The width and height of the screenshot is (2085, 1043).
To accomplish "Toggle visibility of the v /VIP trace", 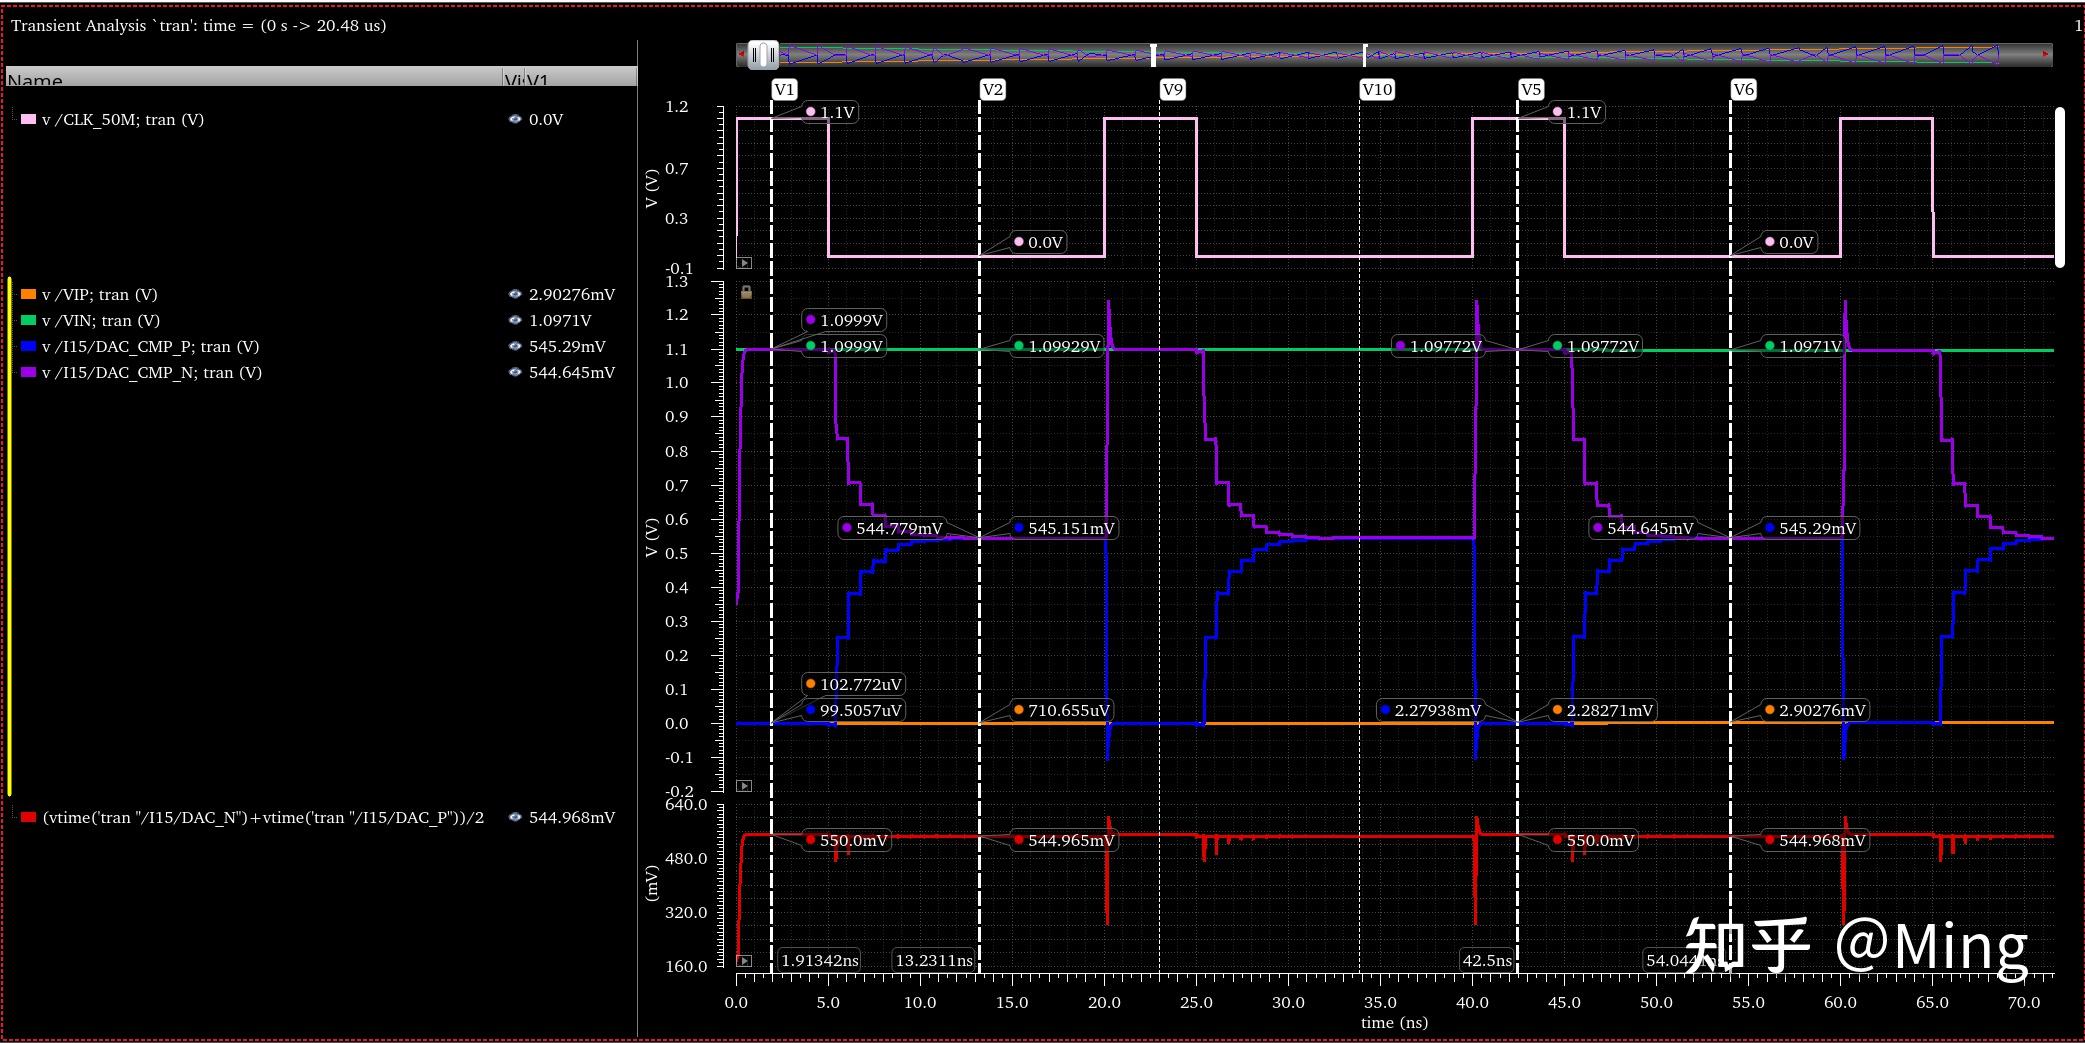I will pos(515,294).
